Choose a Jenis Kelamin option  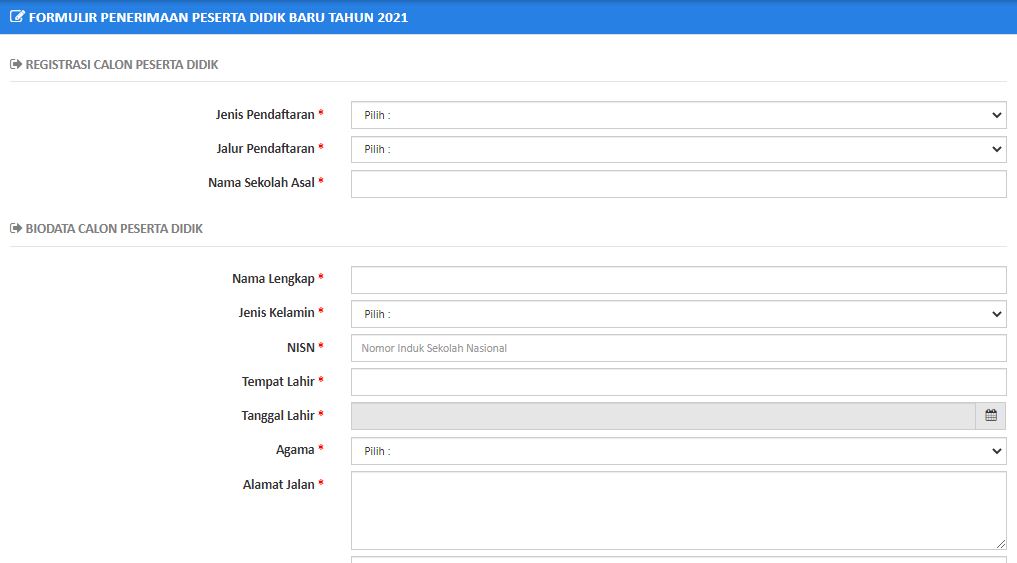[x=678, y=314]
